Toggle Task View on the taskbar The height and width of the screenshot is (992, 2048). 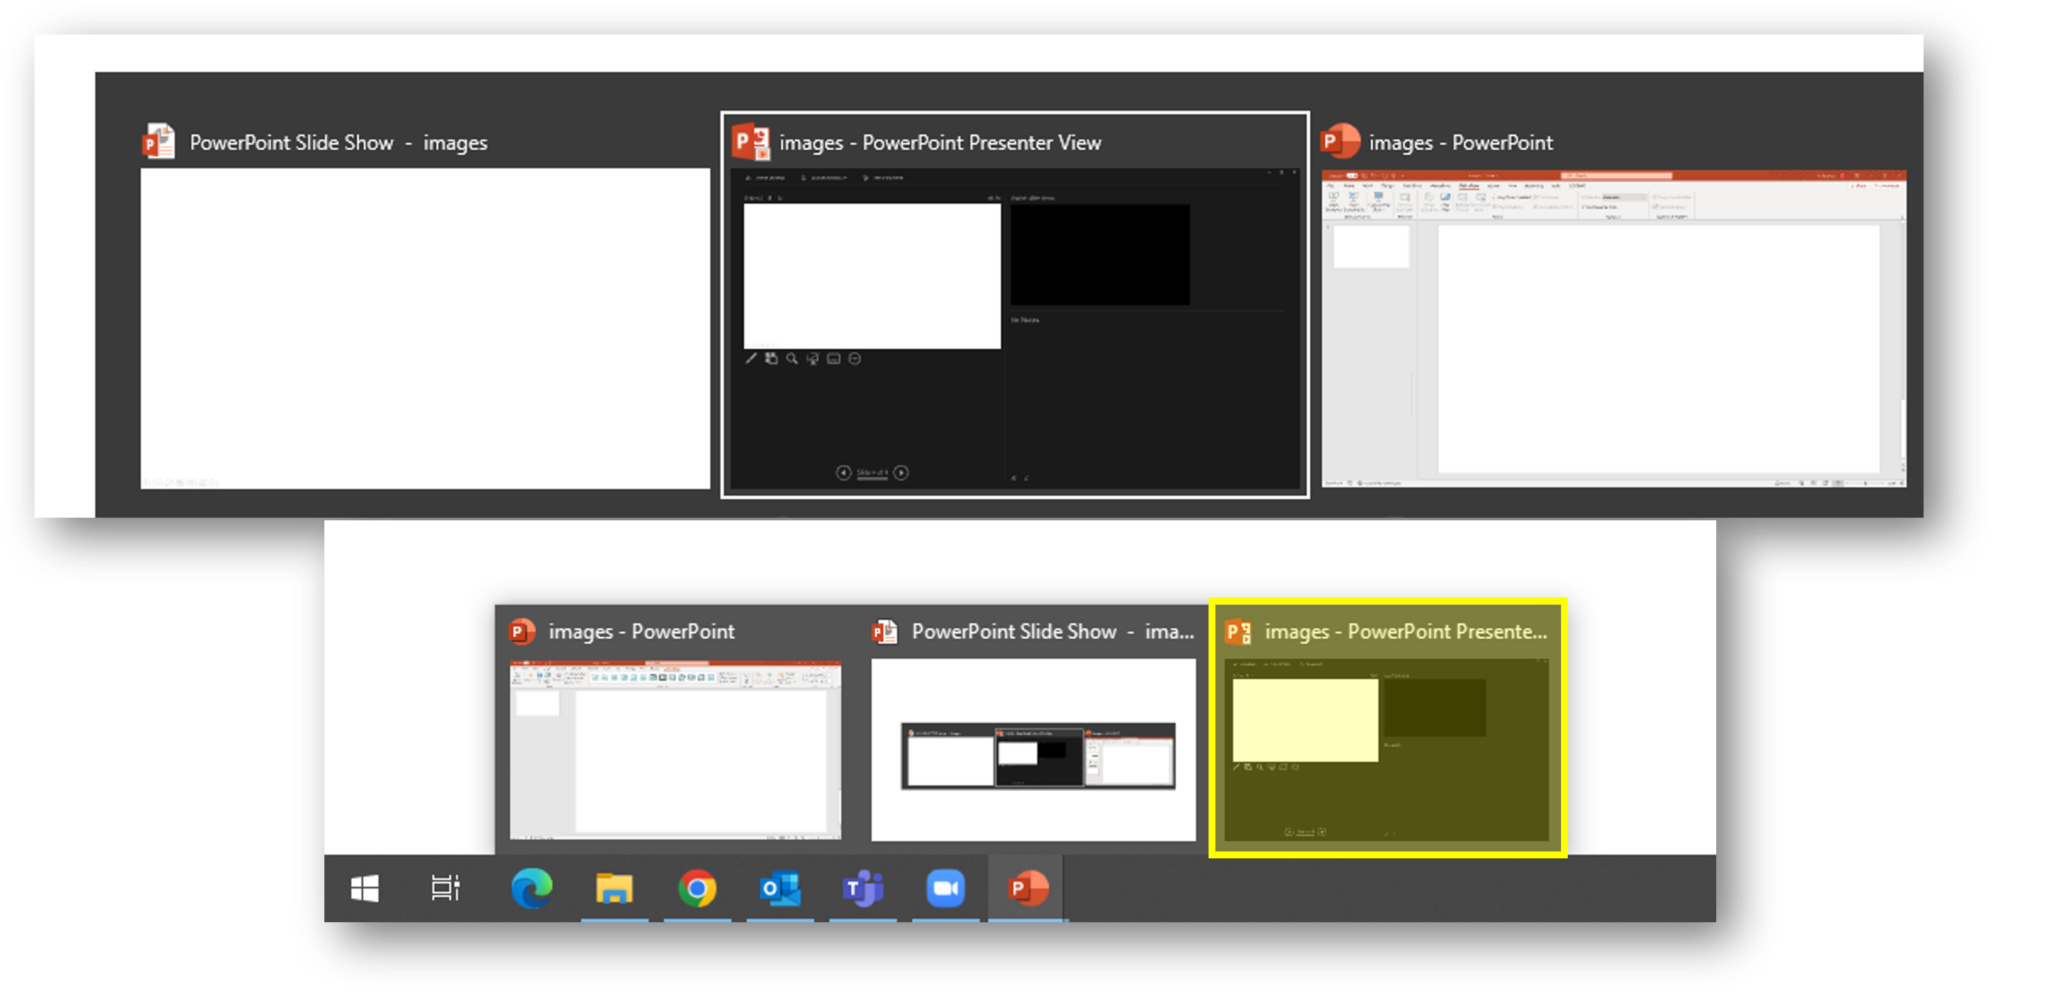pos(447,889)
